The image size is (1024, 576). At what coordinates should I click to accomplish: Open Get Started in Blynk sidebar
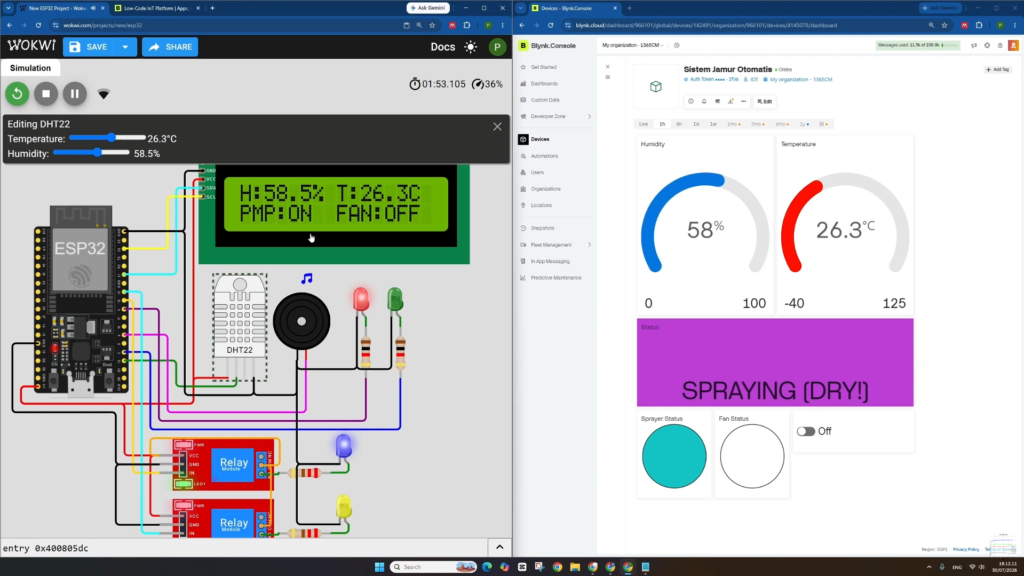click(543, 67)
